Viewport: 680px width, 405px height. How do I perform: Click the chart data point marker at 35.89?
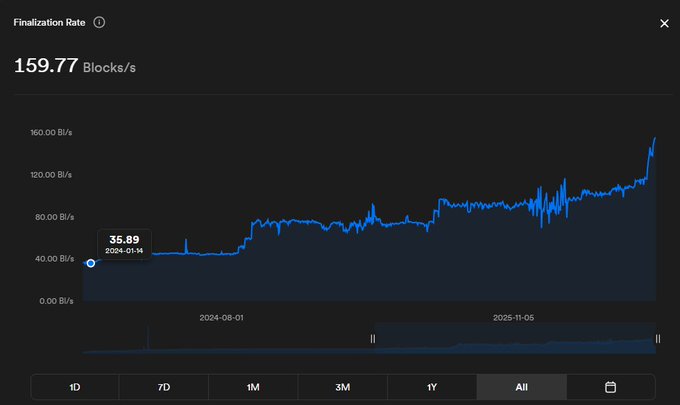(91, 263)
